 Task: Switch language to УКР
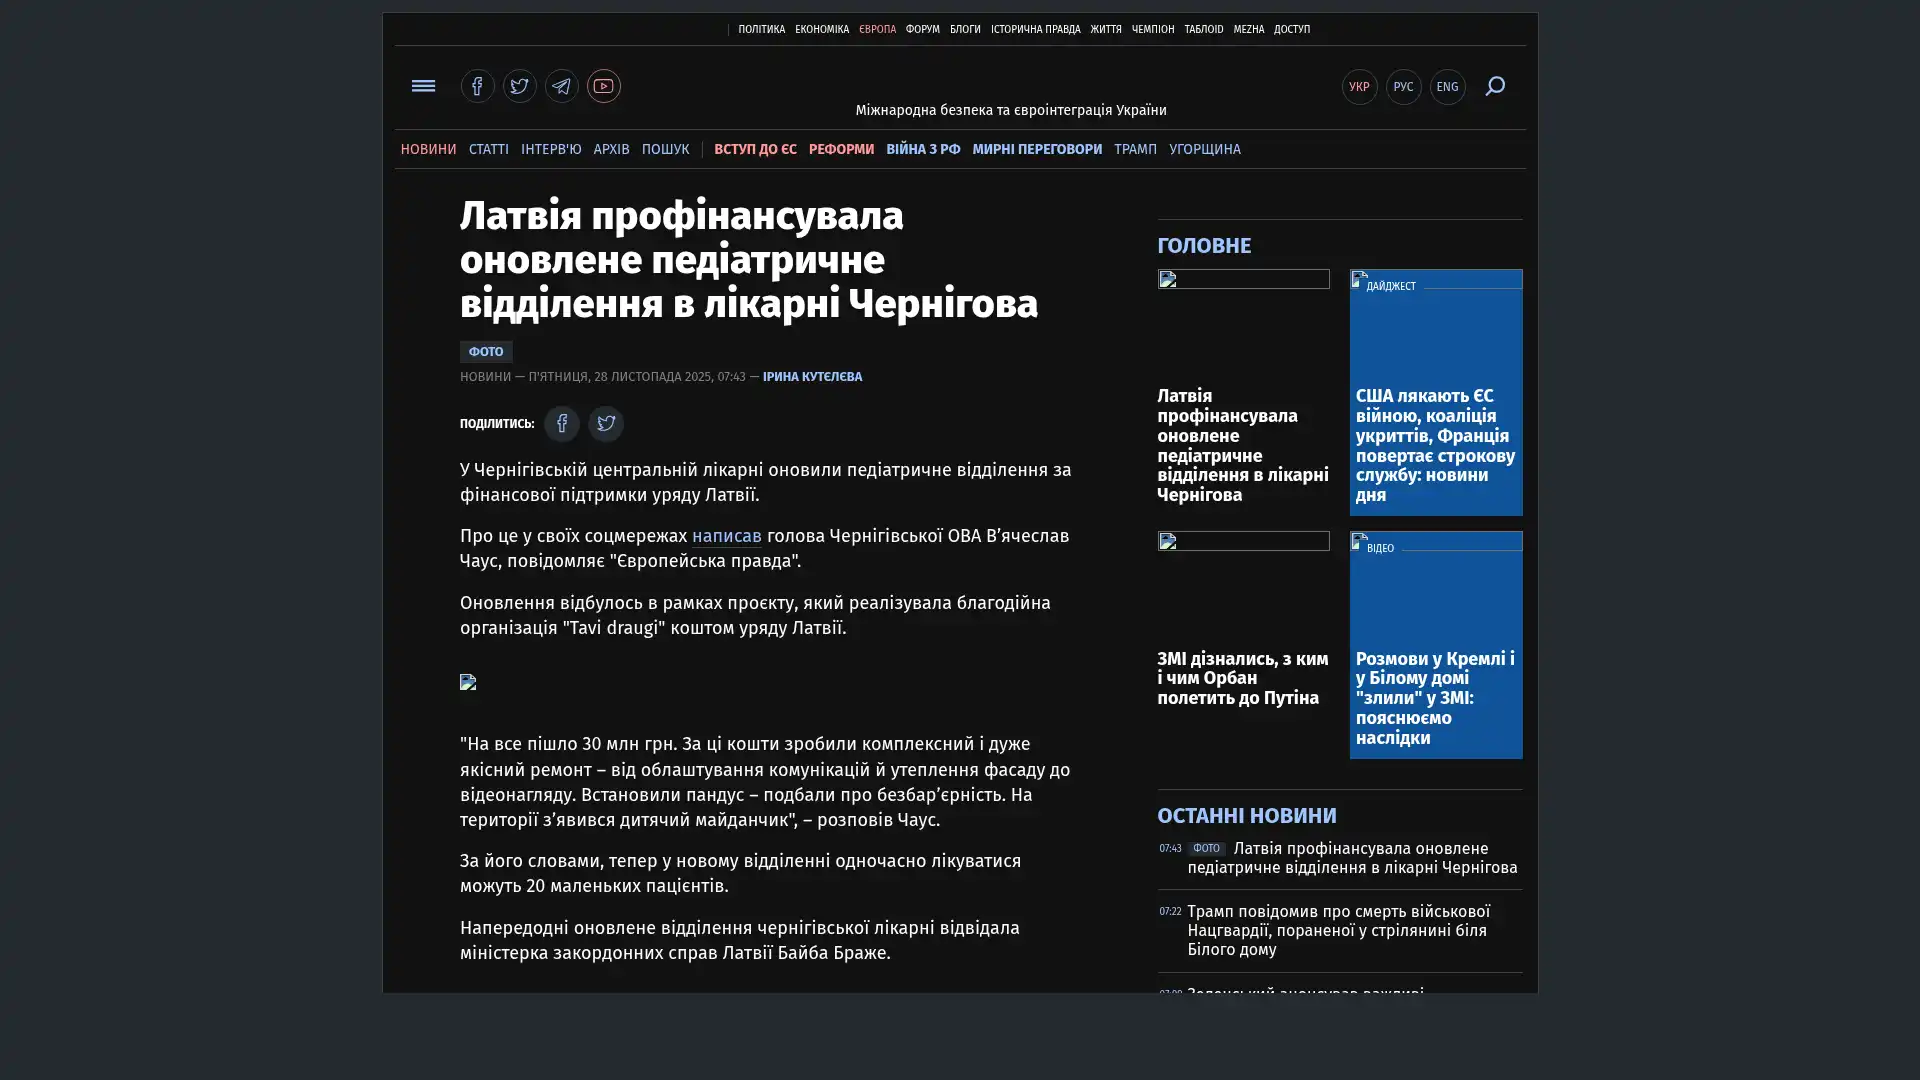click(1359, 87)
